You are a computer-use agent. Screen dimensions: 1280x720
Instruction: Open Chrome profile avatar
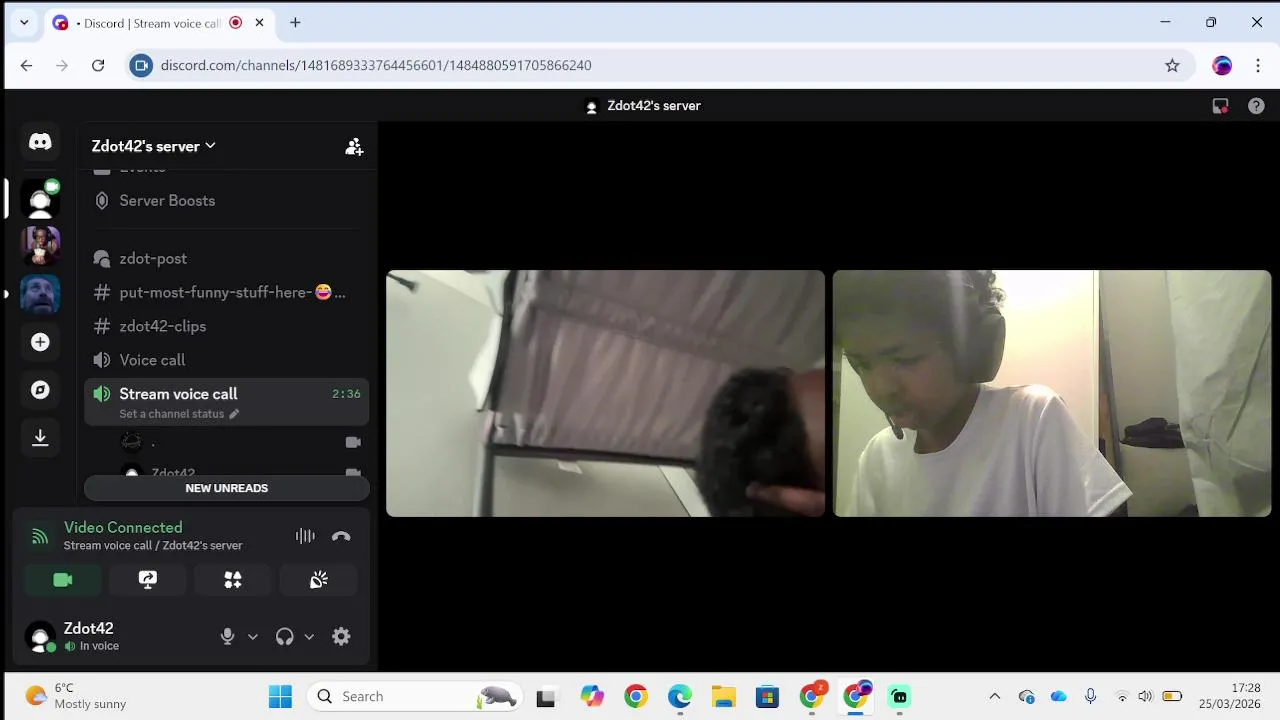point(1222,65)
